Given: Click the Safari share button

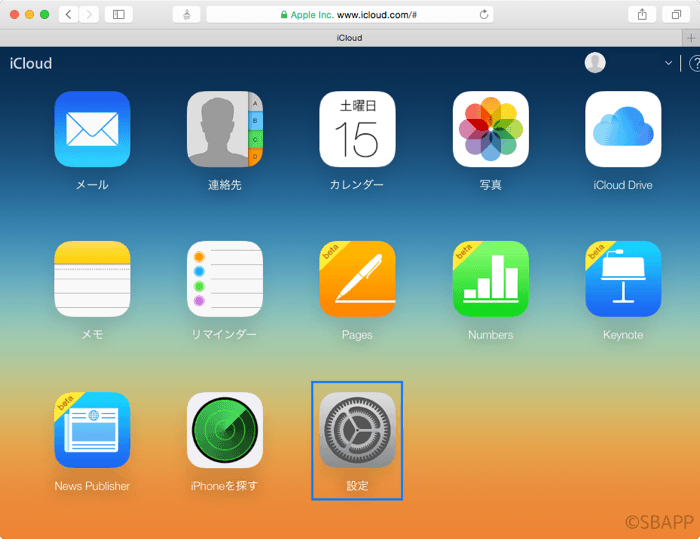Looking at the screenshot, I should (x=641, y=14).
